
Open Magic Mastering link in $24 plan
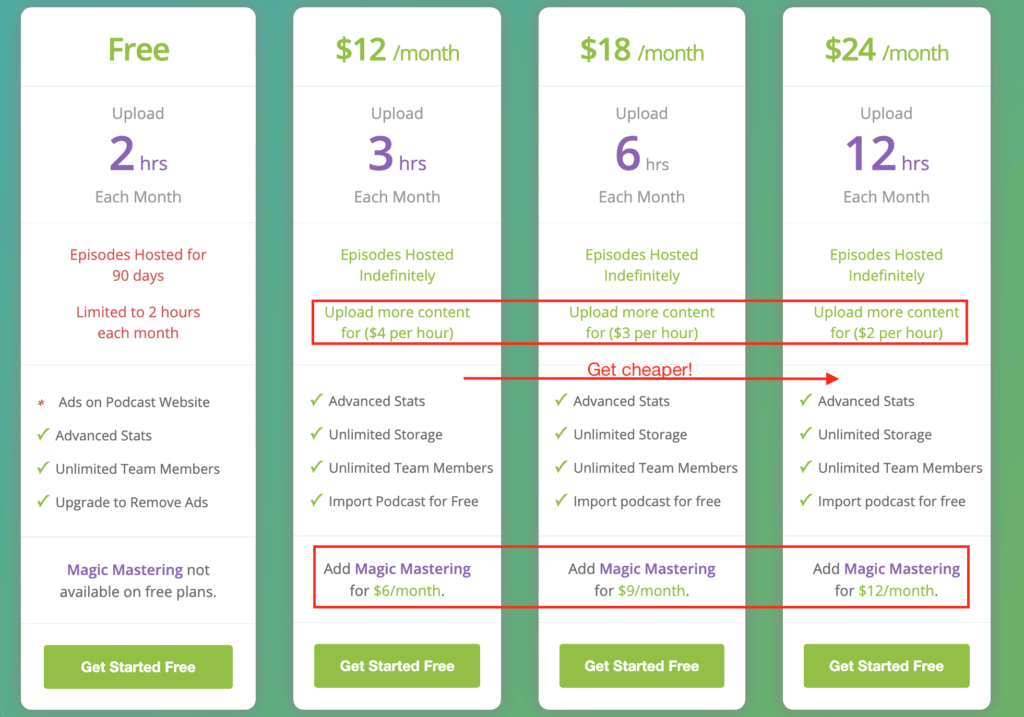tap(902, 569)
